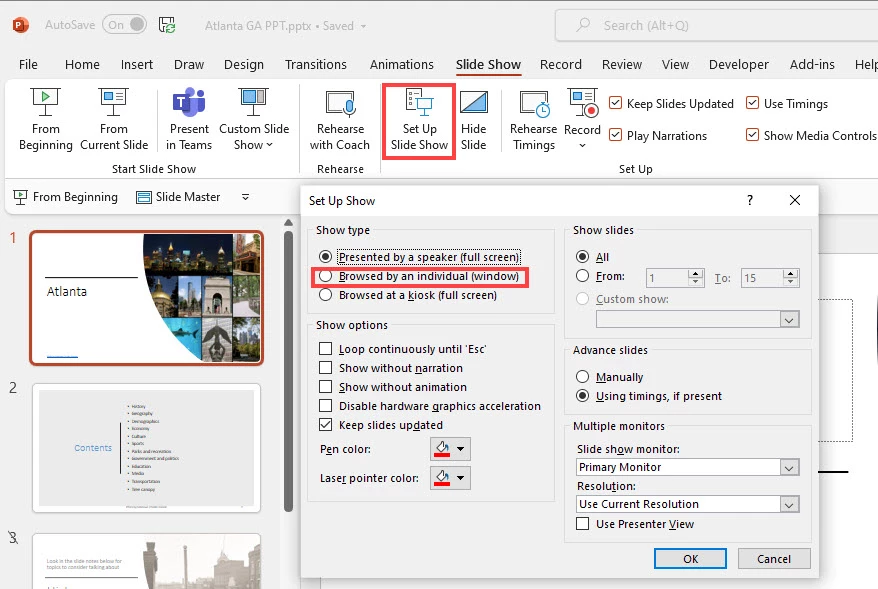
Task: Click Set Up Slide Show button
Action: pyautogui.click(x=419, y=121)
